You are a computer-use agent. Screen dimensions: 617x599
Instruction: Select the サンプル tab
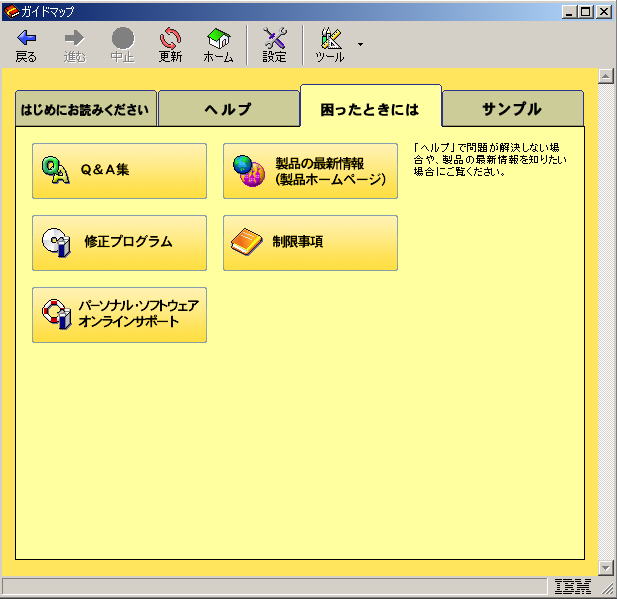512,109
